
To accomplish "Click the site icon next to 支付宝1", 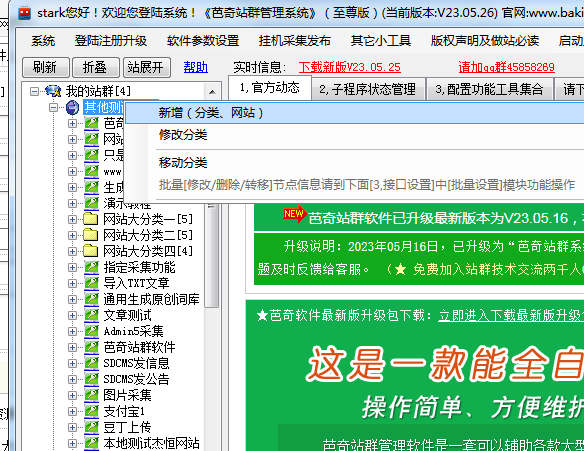I will (91, 411).
